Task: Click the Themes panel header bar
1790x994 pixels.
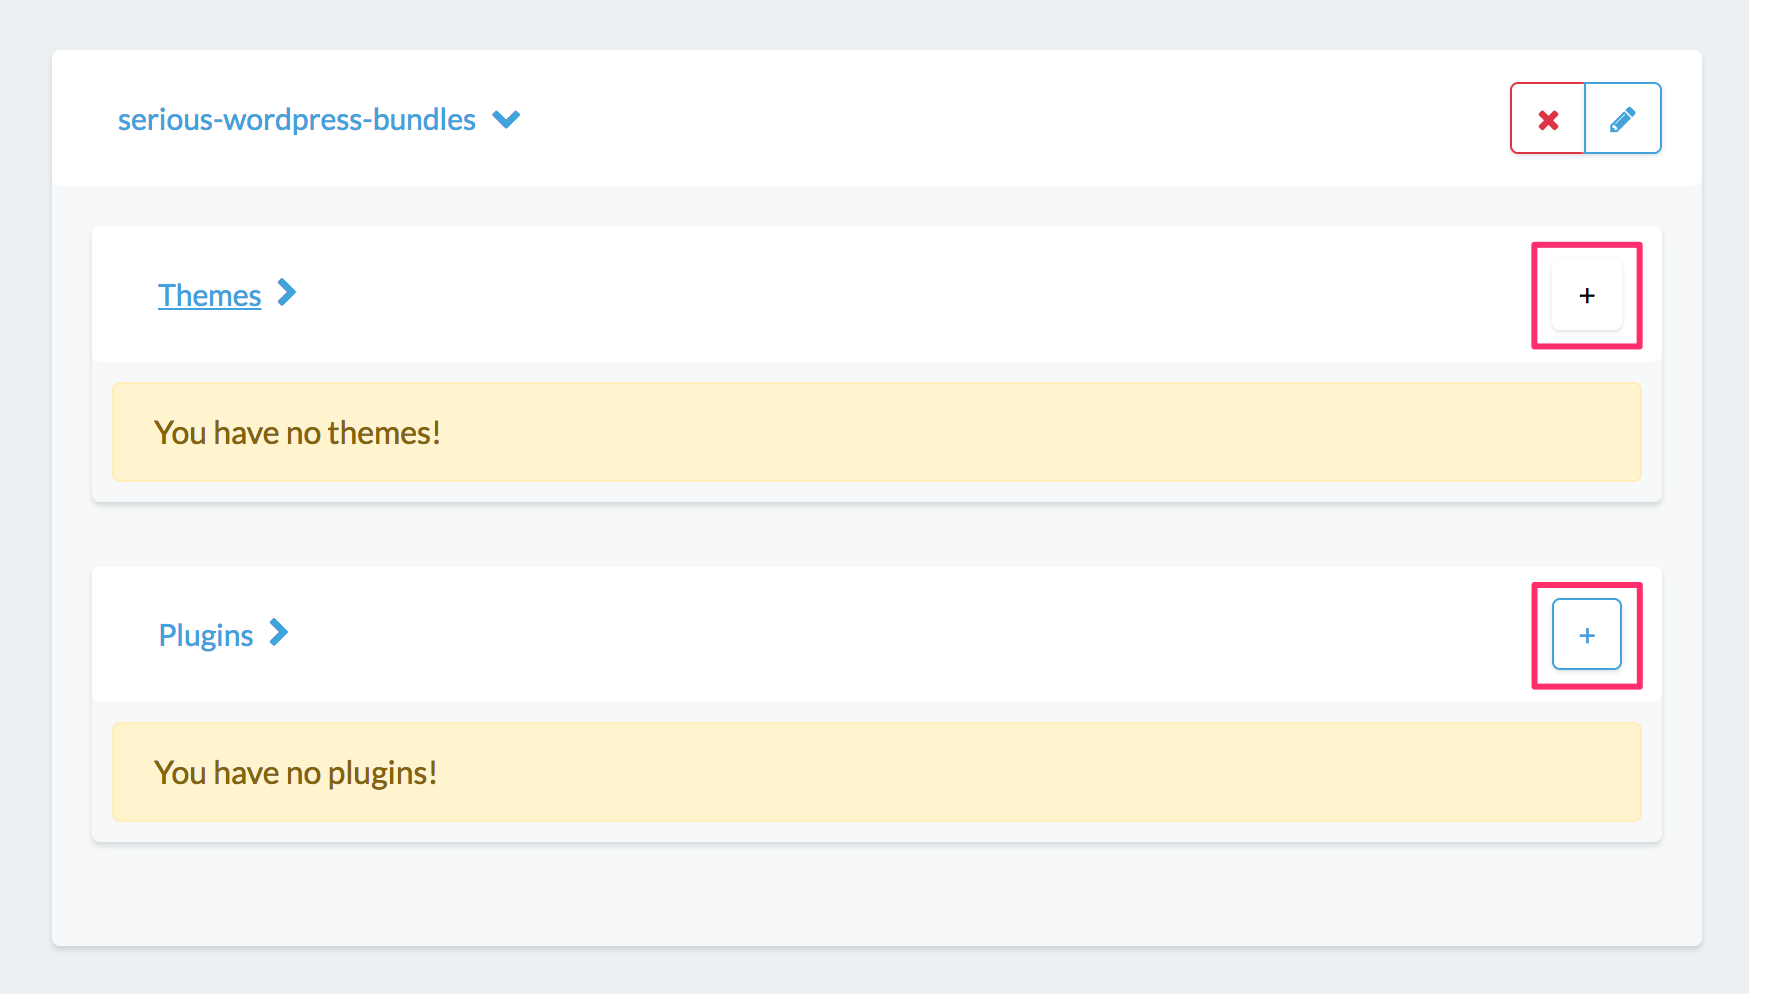Action: point(877,294)
